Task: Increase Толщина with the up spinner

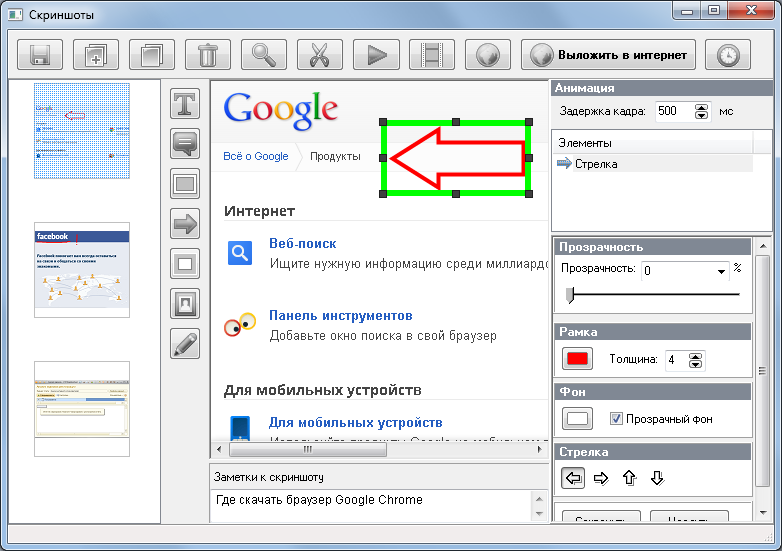Action: click(695, 356)
